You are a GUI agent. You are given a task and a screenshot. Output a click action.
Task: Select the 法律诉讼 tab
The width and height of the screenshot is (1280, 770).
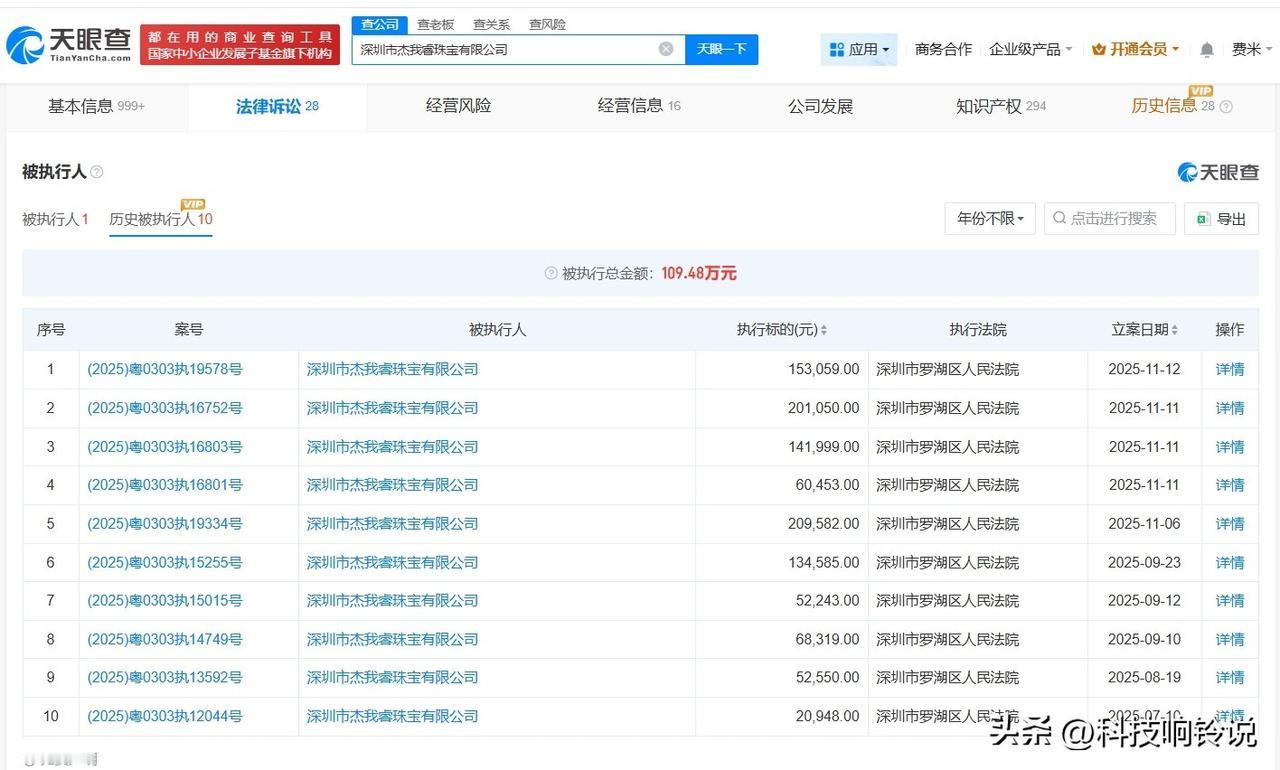277,106
